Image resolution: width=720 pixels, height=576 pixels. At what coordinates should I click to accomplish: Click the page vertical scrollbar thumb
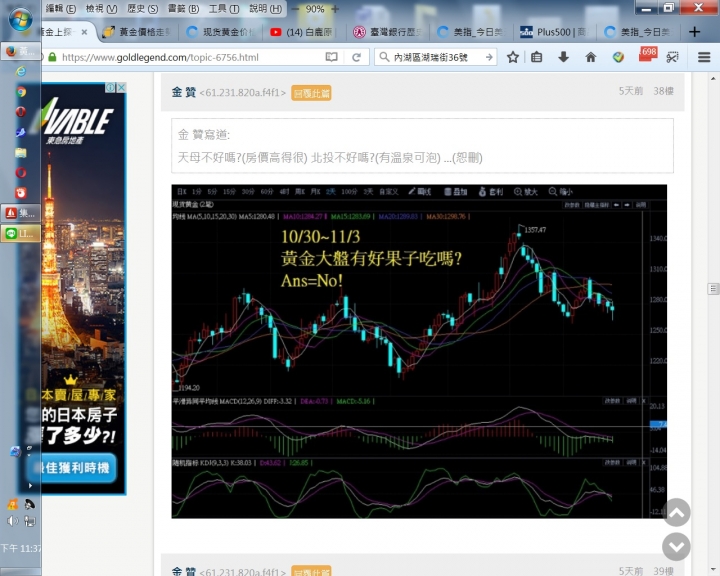coord(713,288)
